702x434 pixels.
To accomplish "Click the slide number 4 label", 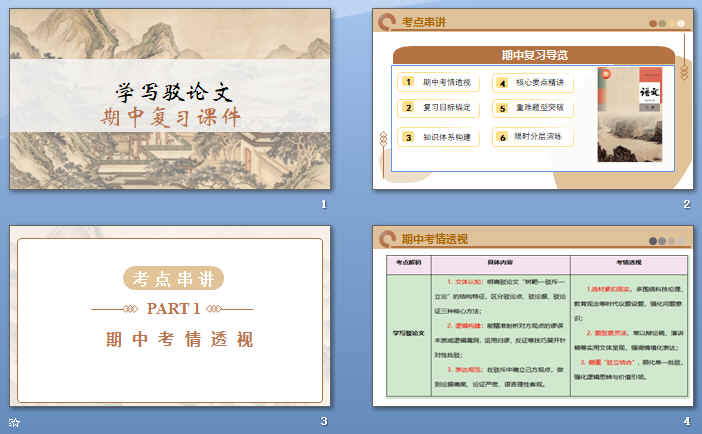I will tap(687, 421).
